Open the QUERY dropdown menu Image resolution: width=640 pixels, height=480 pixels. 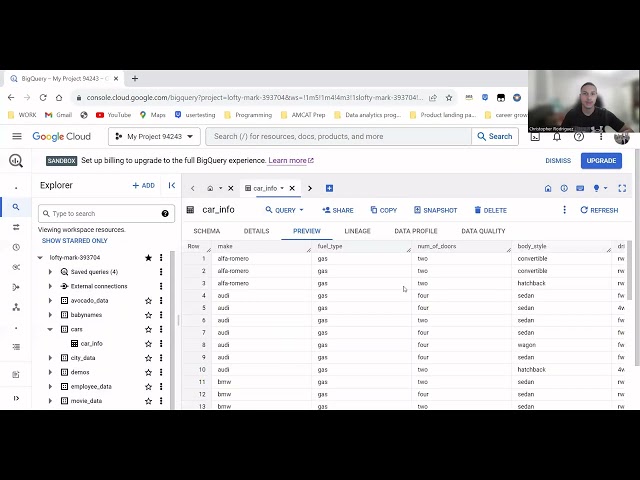[x=284, y=210]
